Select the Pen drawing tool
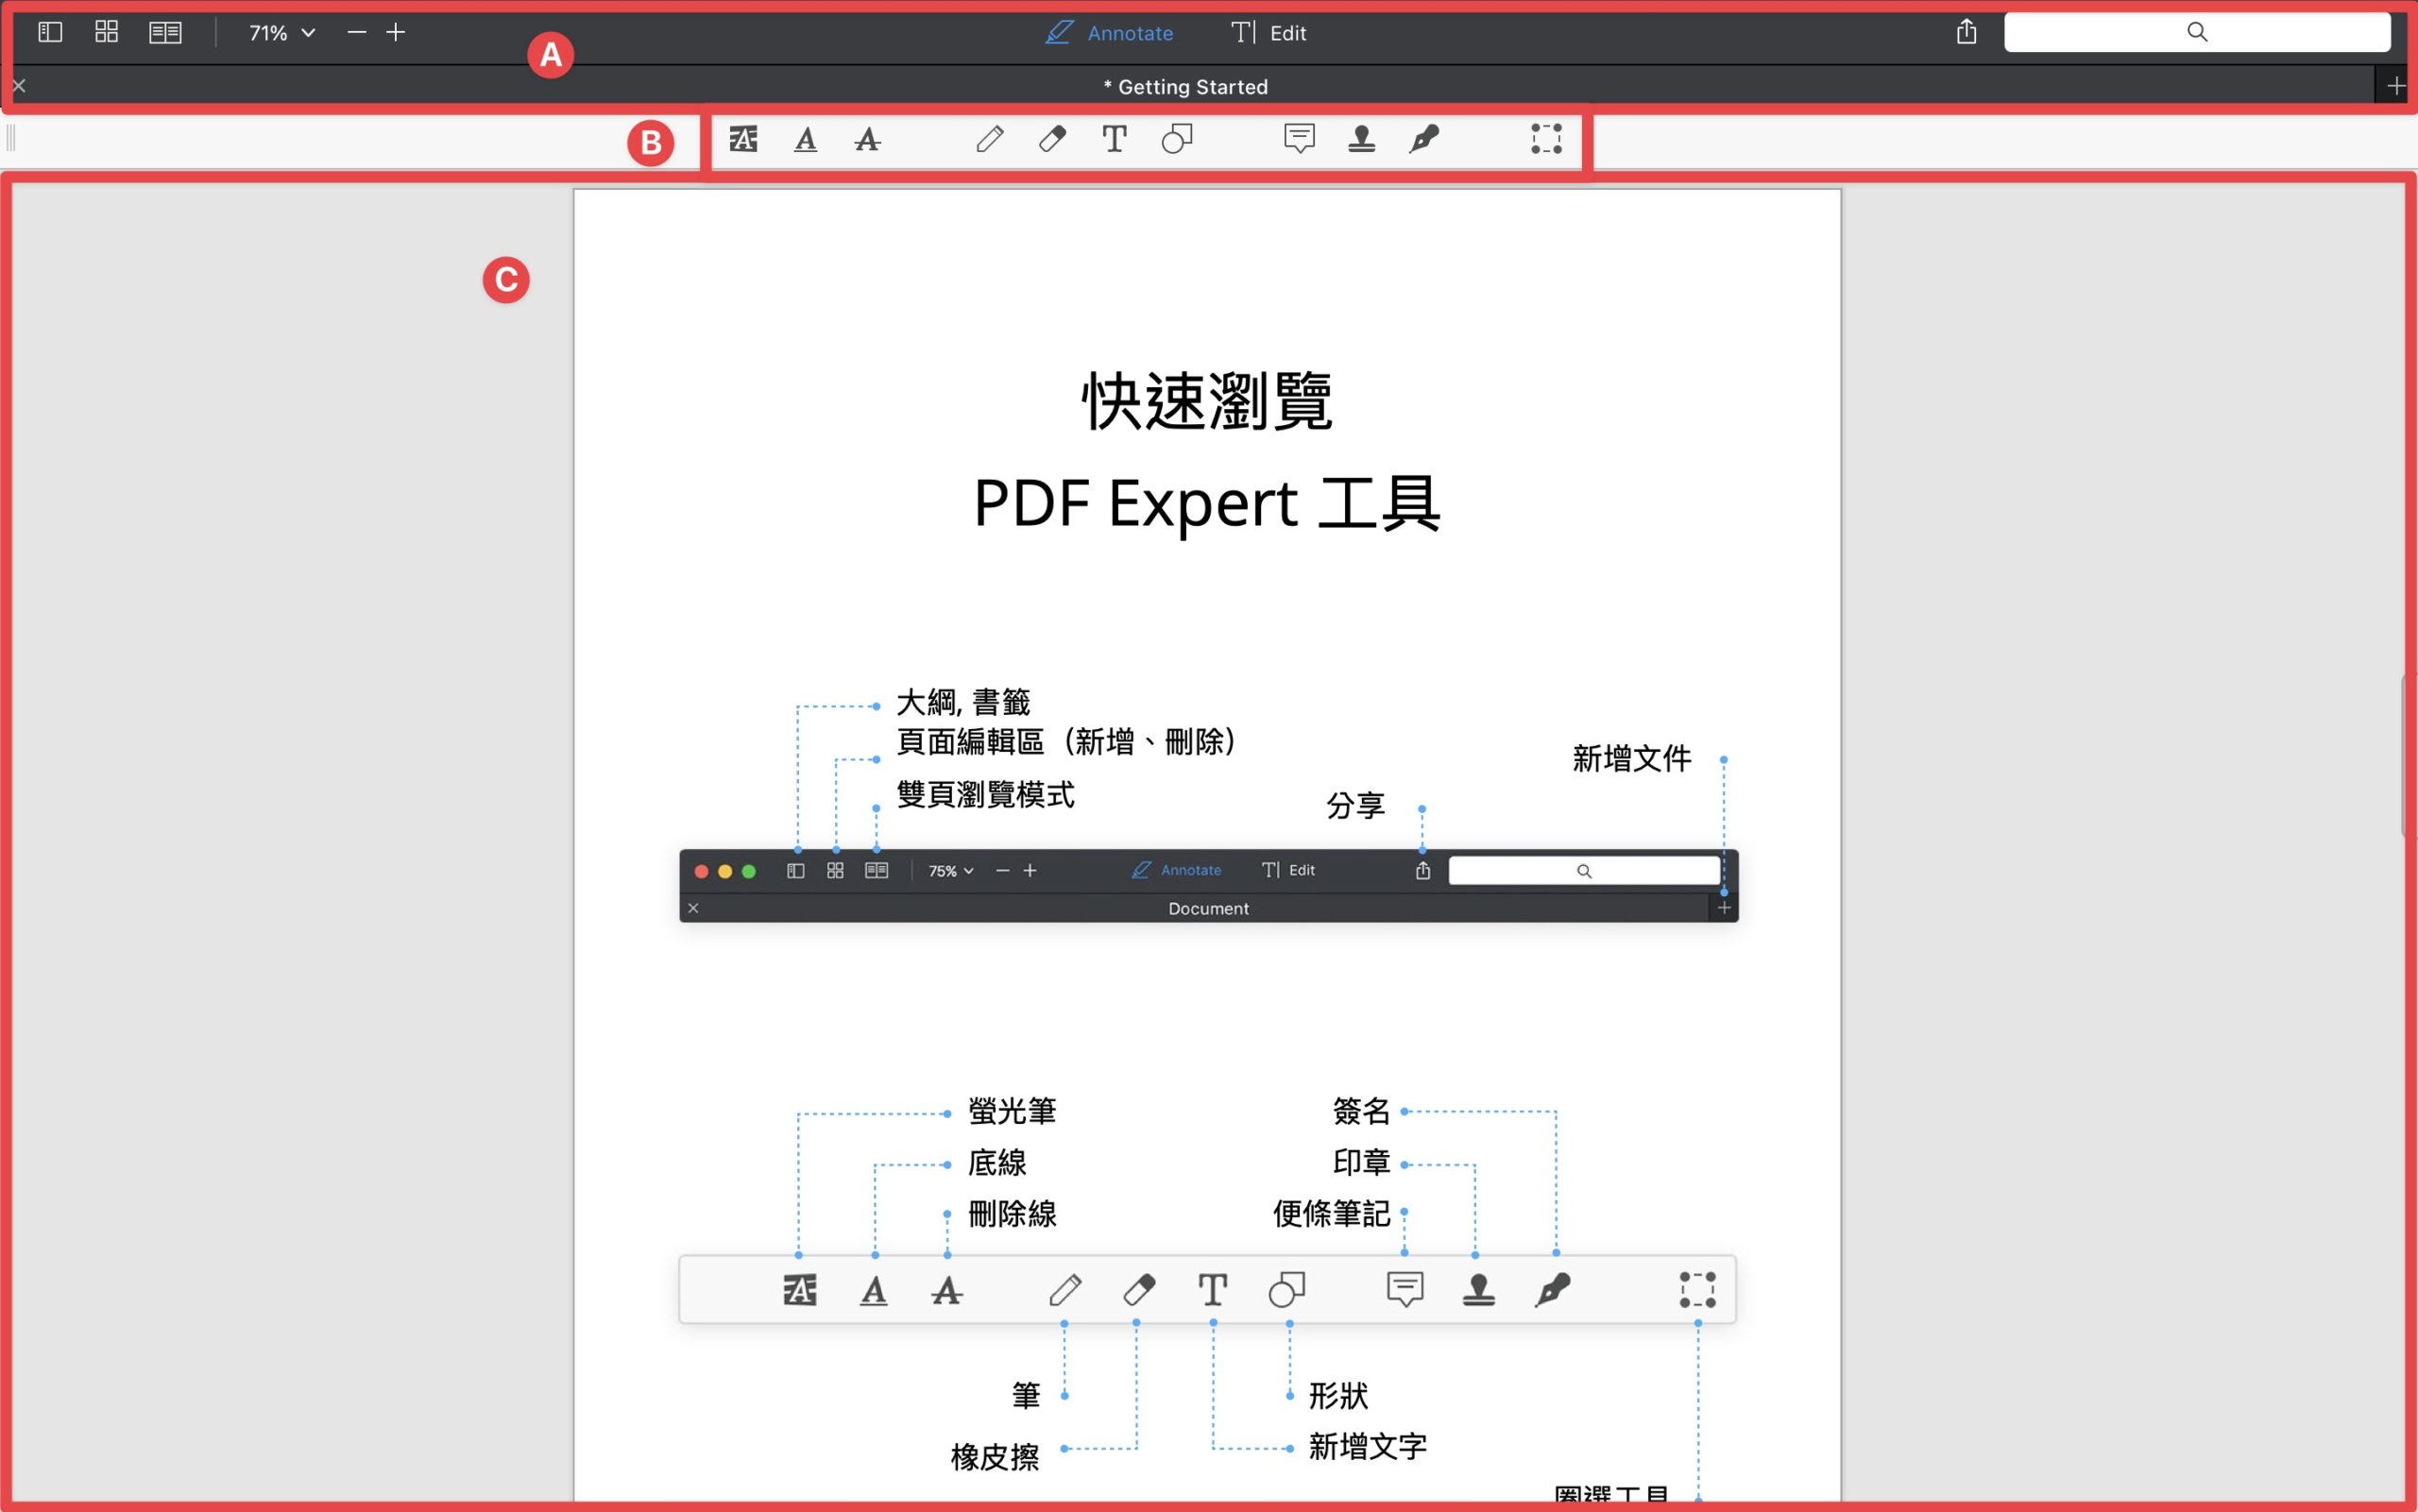 (x=990, y=139)
